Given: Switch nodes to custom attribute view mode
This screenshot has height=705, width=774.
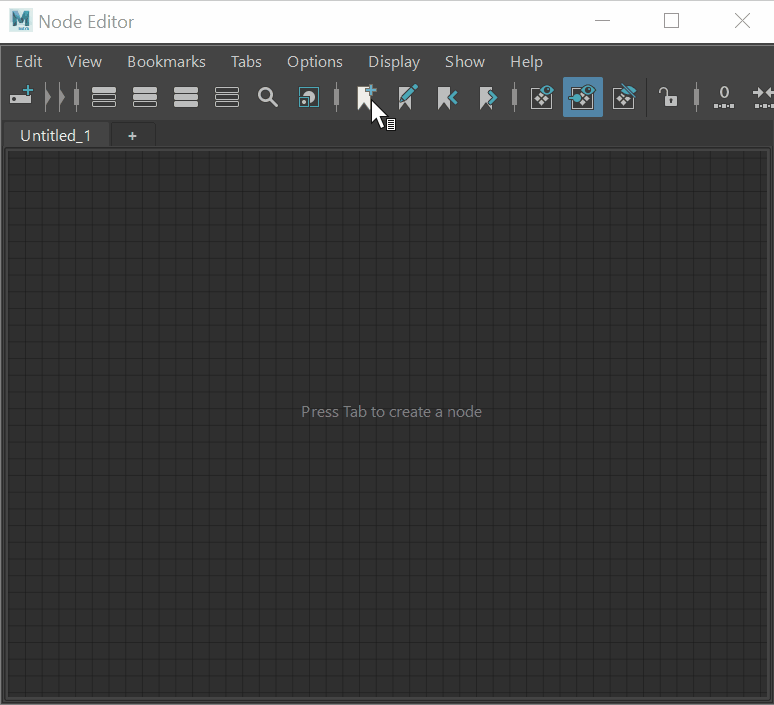Looking at the screenshot, I should click(227, 97).
